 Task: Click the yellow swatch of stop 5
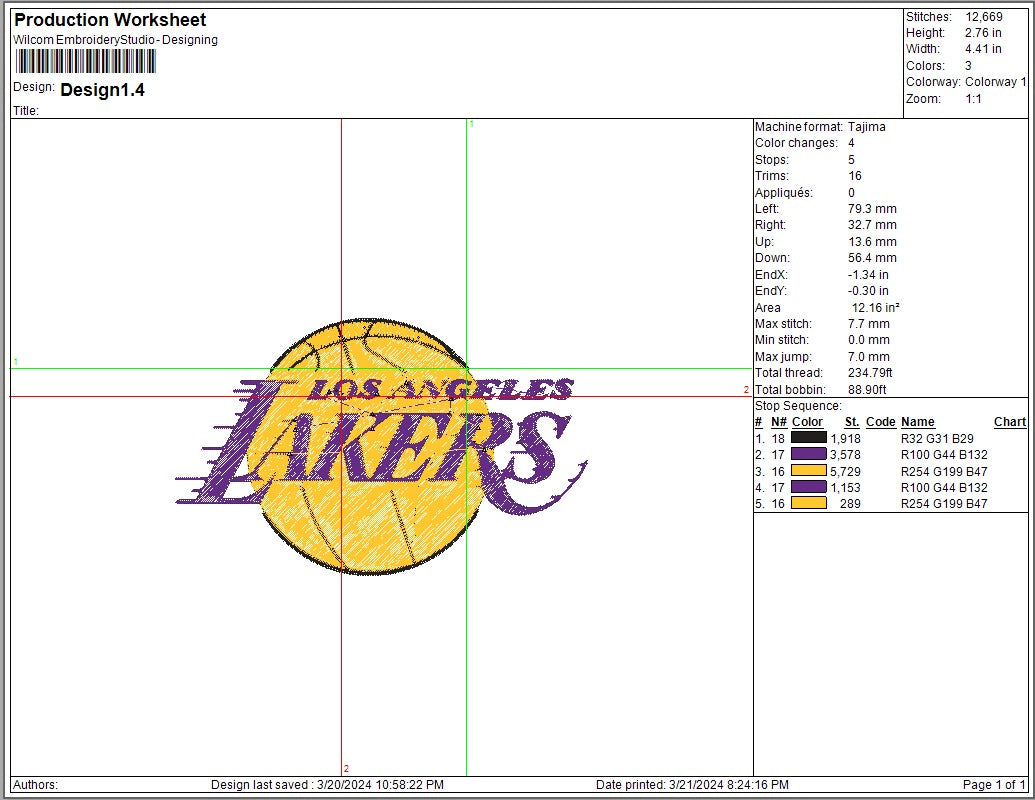[x=808, y=504]
